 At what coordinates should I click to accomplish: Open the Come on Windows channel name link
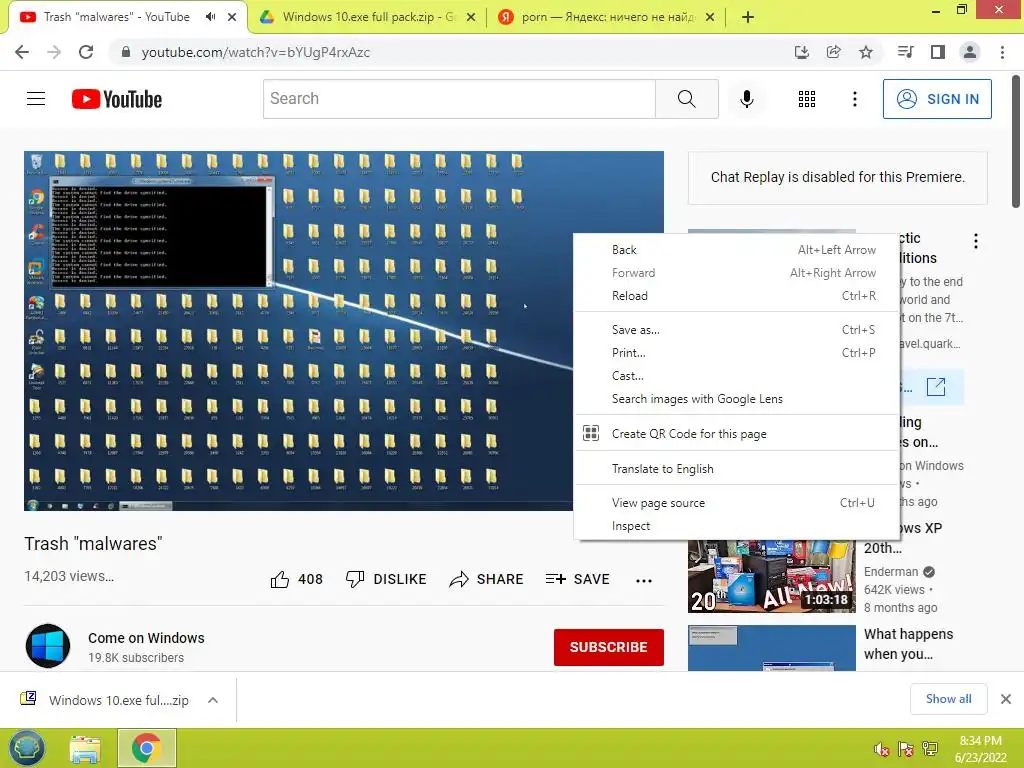pyautogui.click(x=146, y=638)
